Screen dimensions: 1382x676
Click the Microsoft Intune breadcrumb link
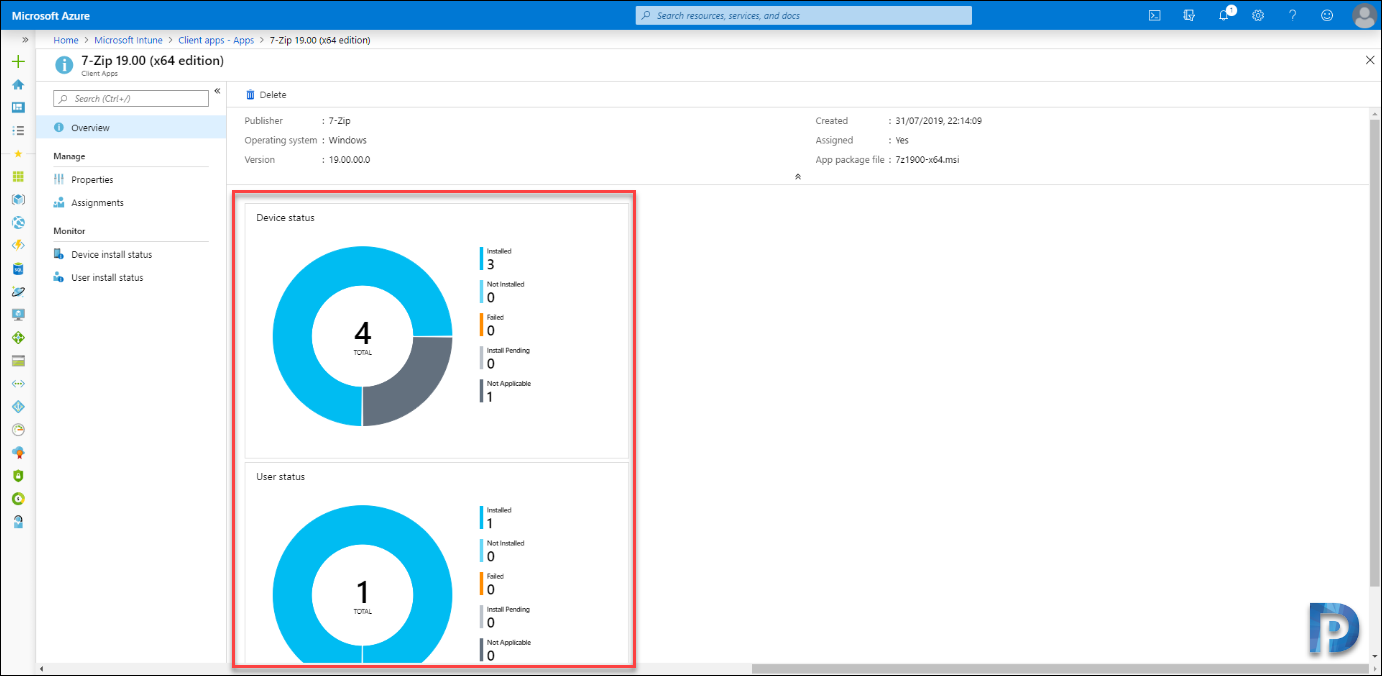tap(129, 40)
